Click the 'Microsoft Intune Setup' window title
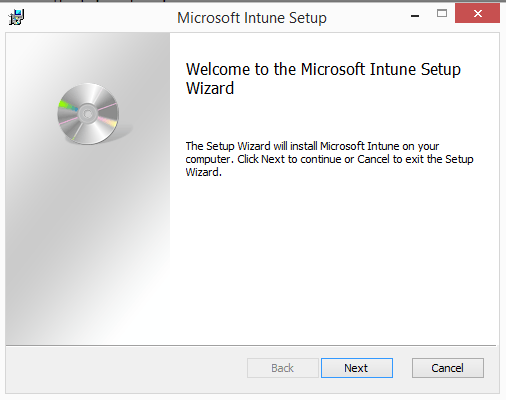The height and width of the screenshot is (400, 506). [x=252, y=18]
